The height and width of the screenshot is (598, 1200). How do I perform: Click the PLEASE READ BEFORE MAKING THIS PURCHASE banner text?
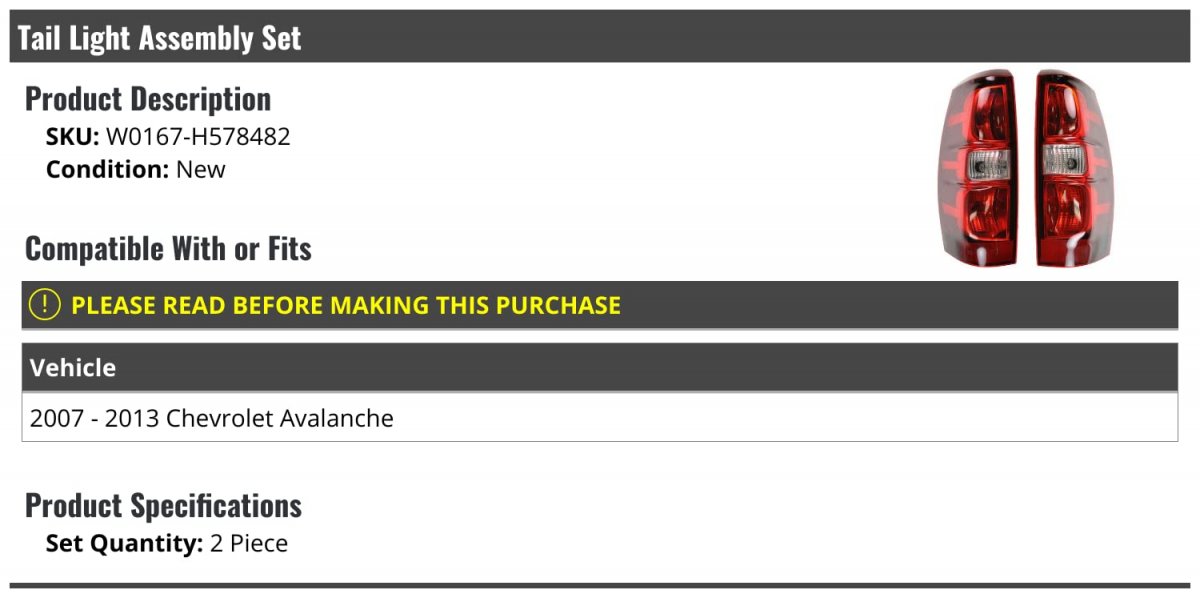tap(346, 305)
